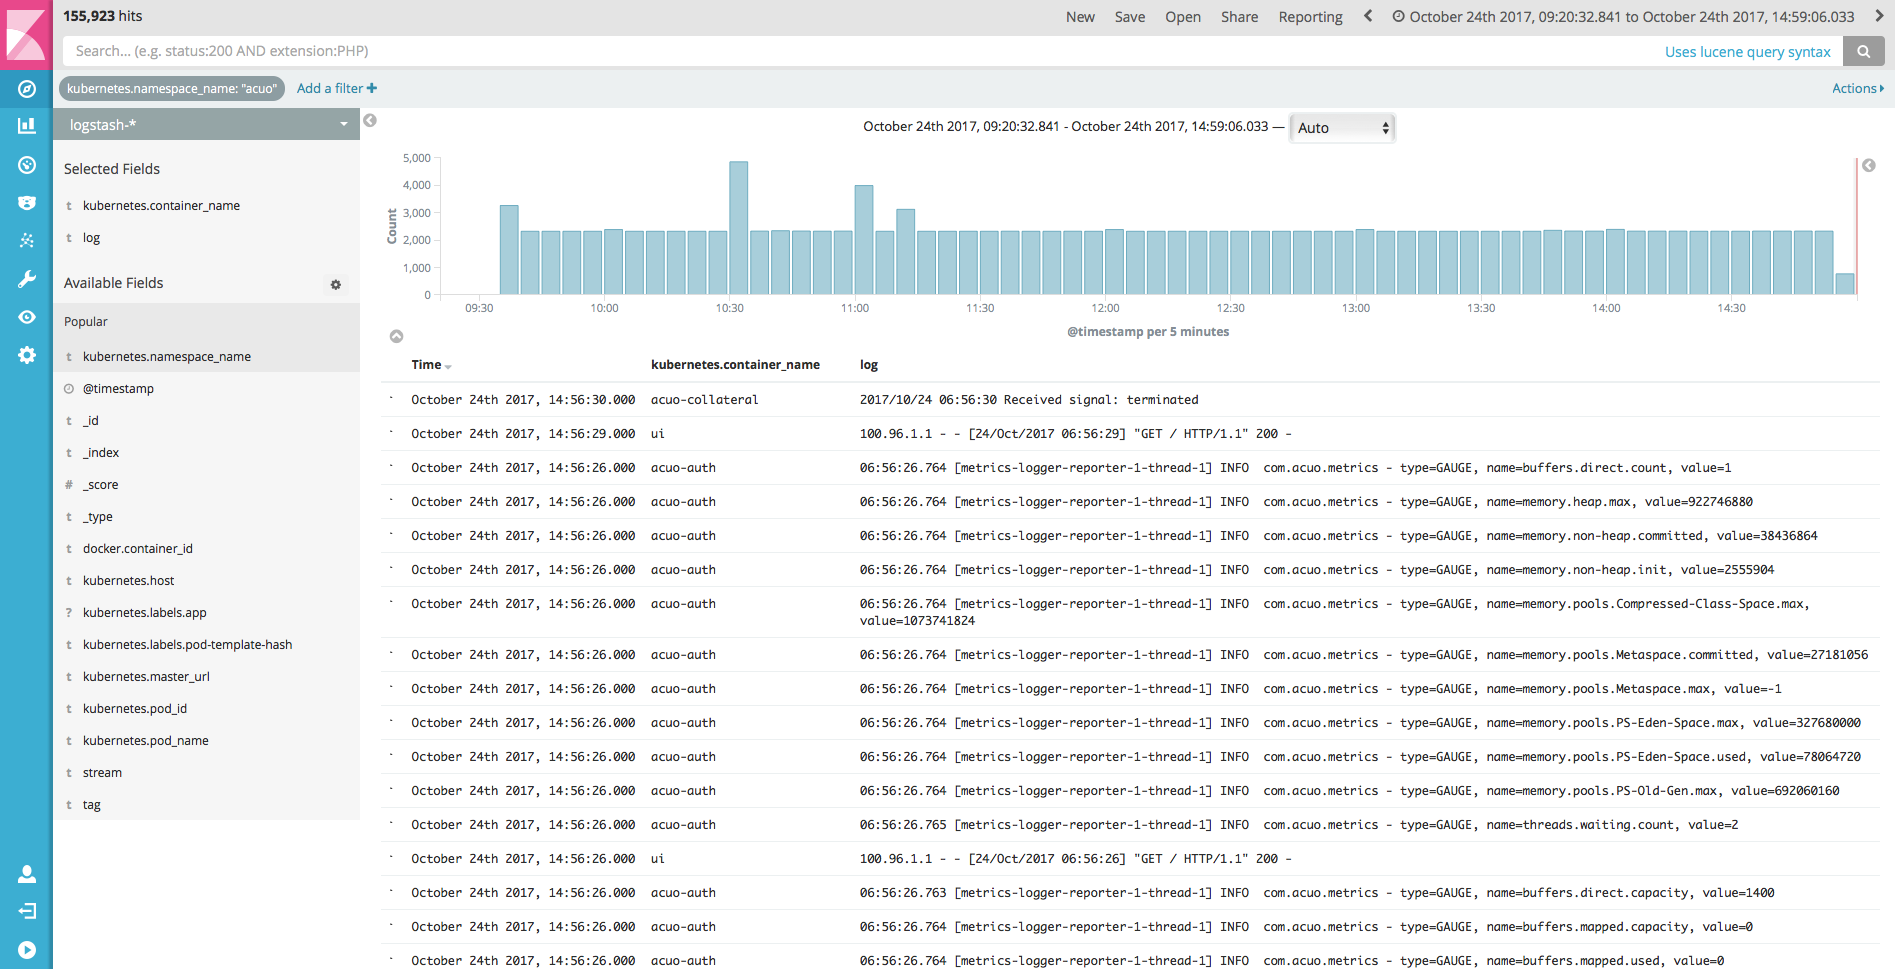Image resolution: width=1895 pixels, height=969 pixels.
Task: Click the _type field
Action: coord(98,517)
